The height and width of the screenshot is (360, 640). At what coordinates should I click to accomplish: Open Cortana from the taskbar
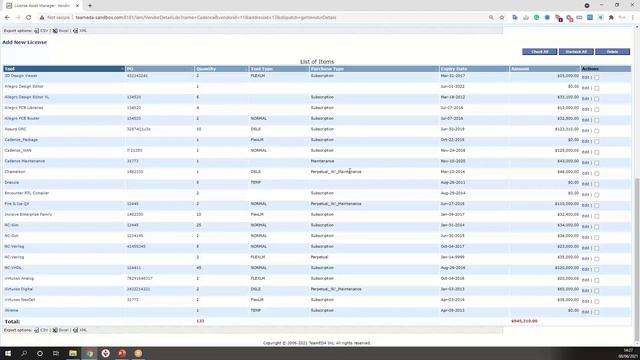click(x=40, y=353)
